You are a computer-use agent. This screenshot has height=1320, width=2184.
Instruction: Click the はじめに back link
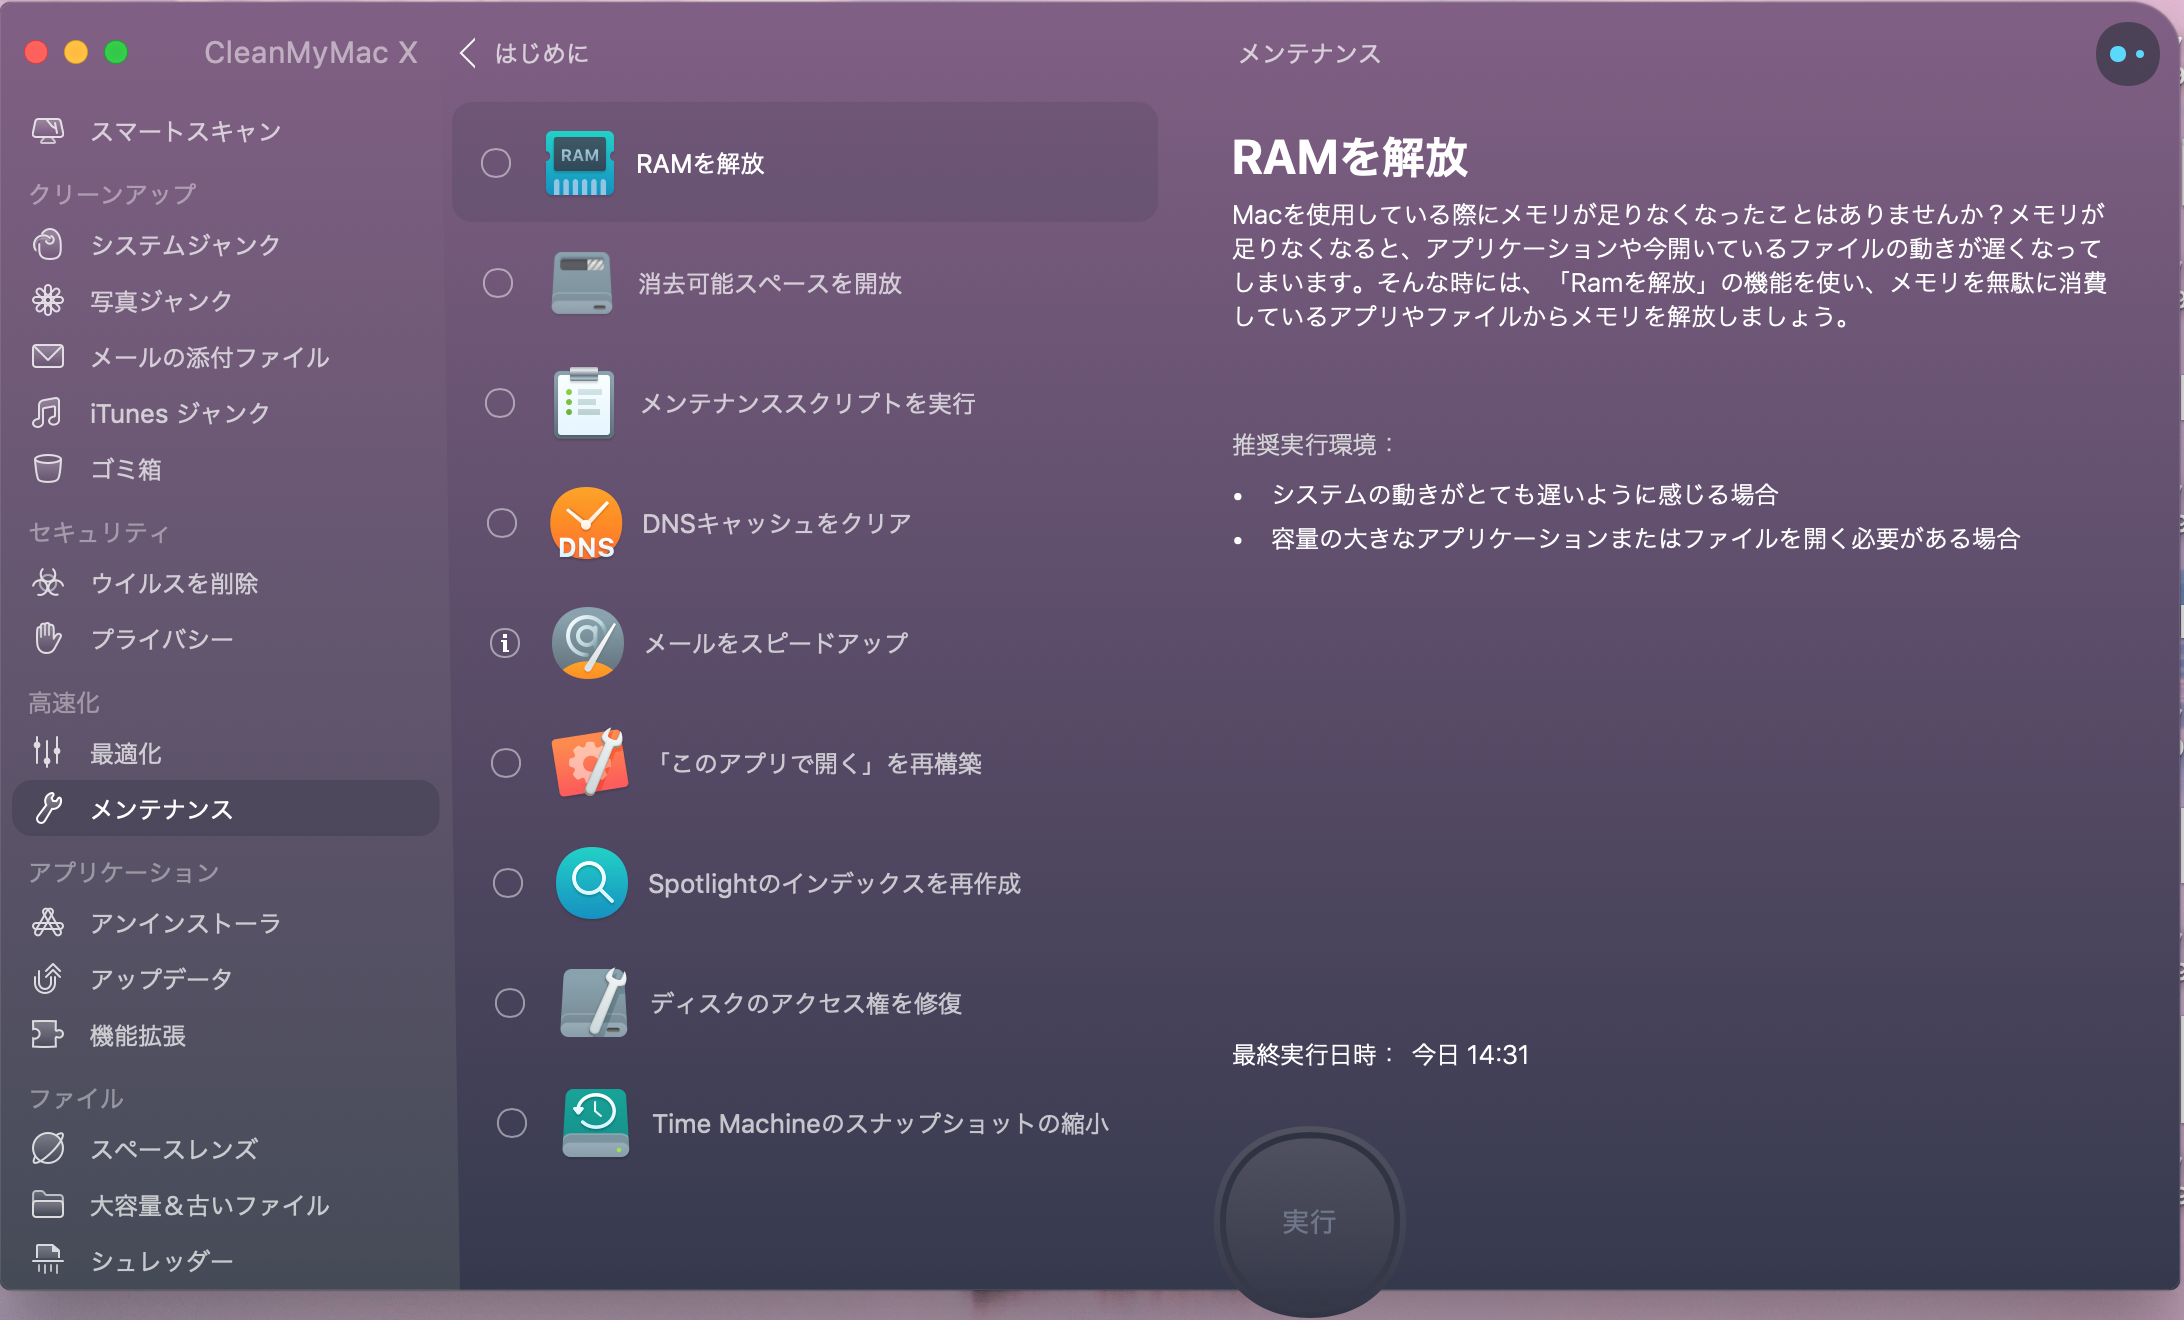click(541, 53)
